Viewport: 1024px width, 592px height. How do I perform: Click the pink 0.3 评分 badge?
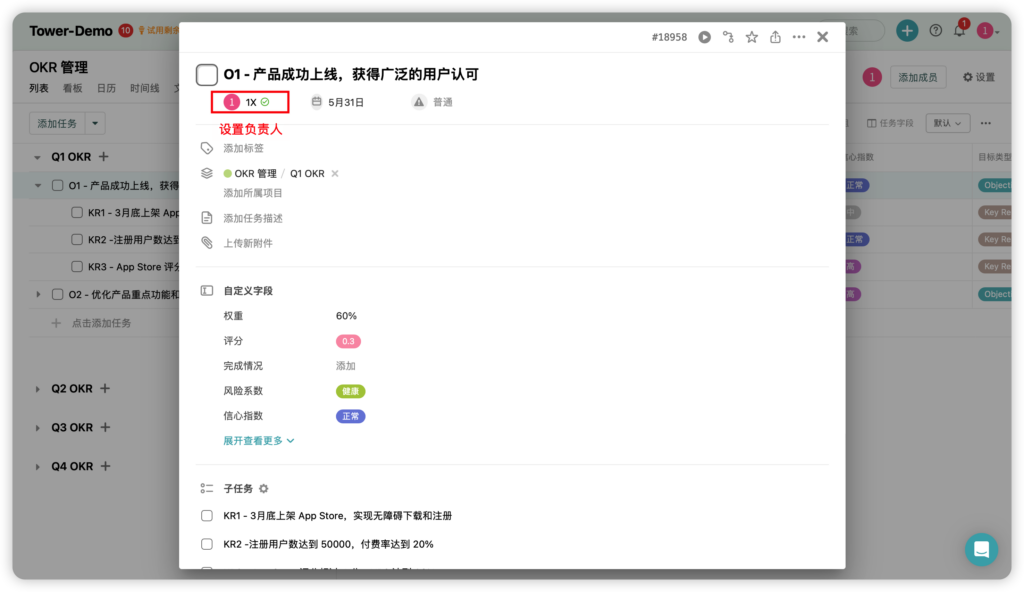350,341
